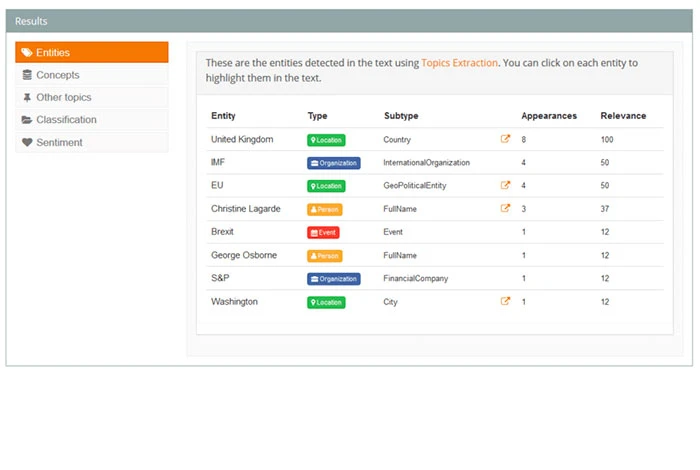700x470 pixels.
Task: Click the Organization badge for IMF
Action: pos(333,163)
